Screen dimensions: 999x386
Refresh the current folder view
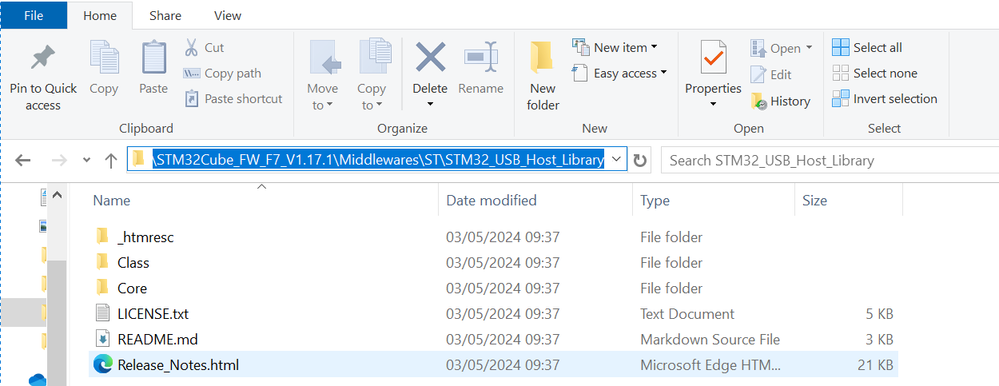[x=640, y=161]
